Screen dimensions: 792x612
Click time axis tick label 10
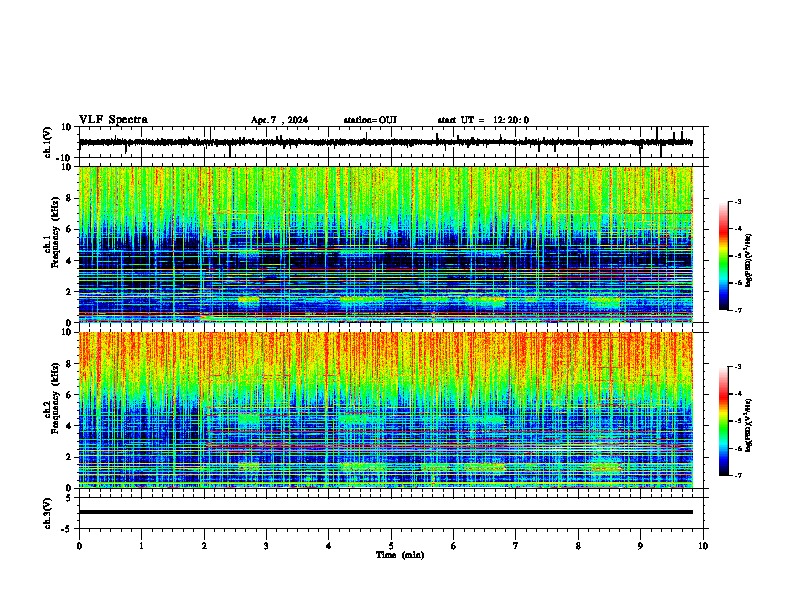[x=703, y=546]
